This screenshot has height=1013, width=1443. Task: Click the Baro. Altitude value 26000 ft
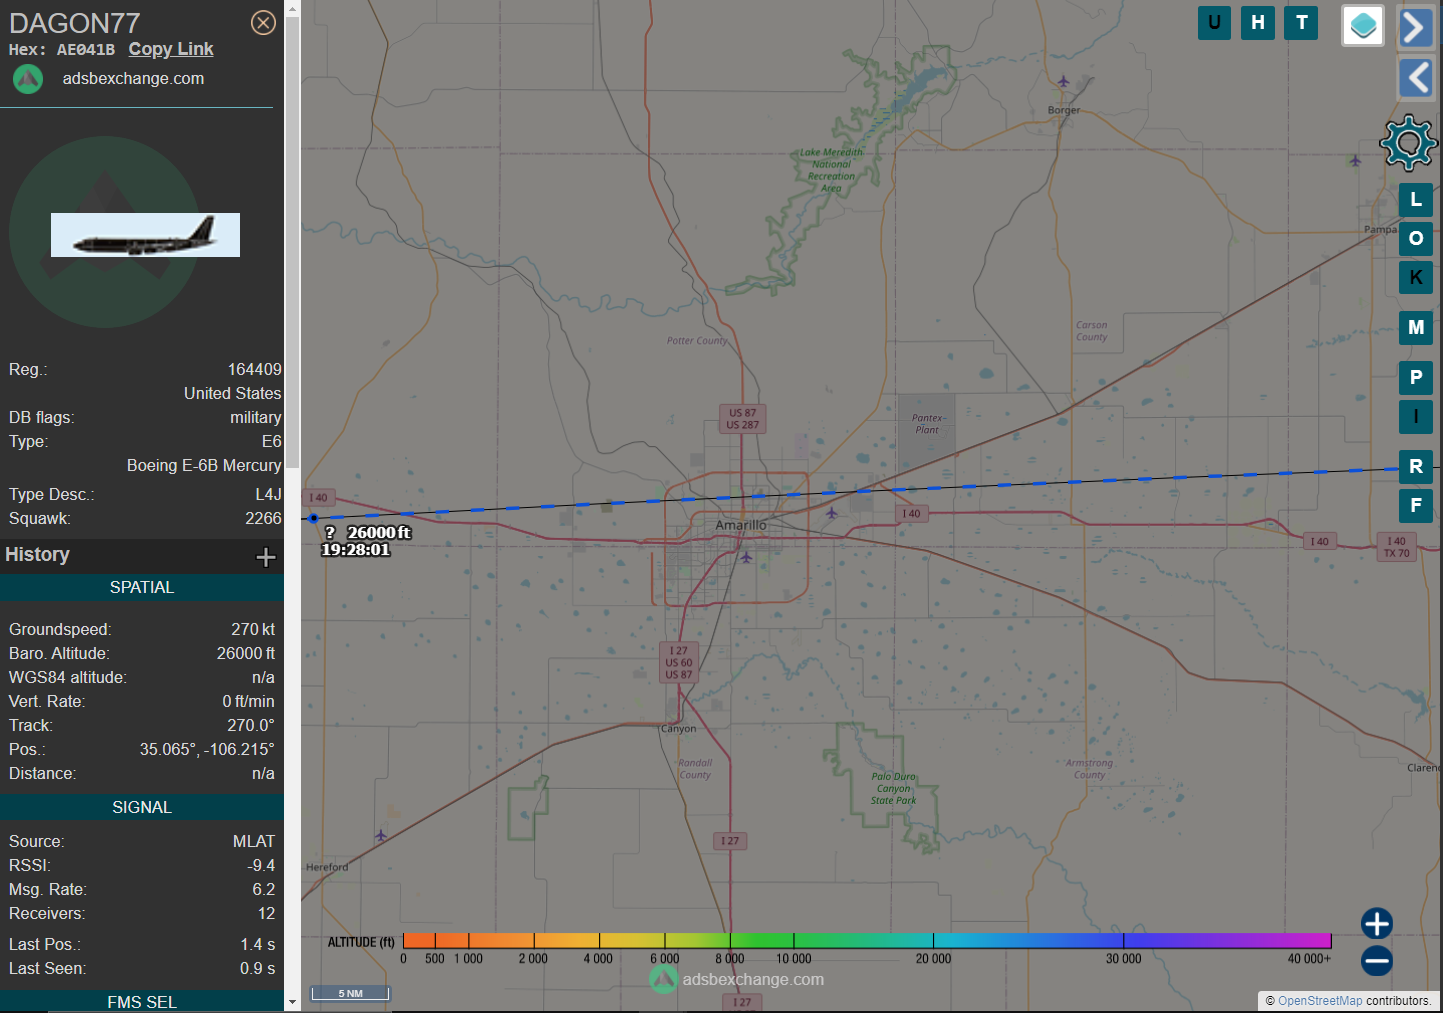(x=246, y=653)
